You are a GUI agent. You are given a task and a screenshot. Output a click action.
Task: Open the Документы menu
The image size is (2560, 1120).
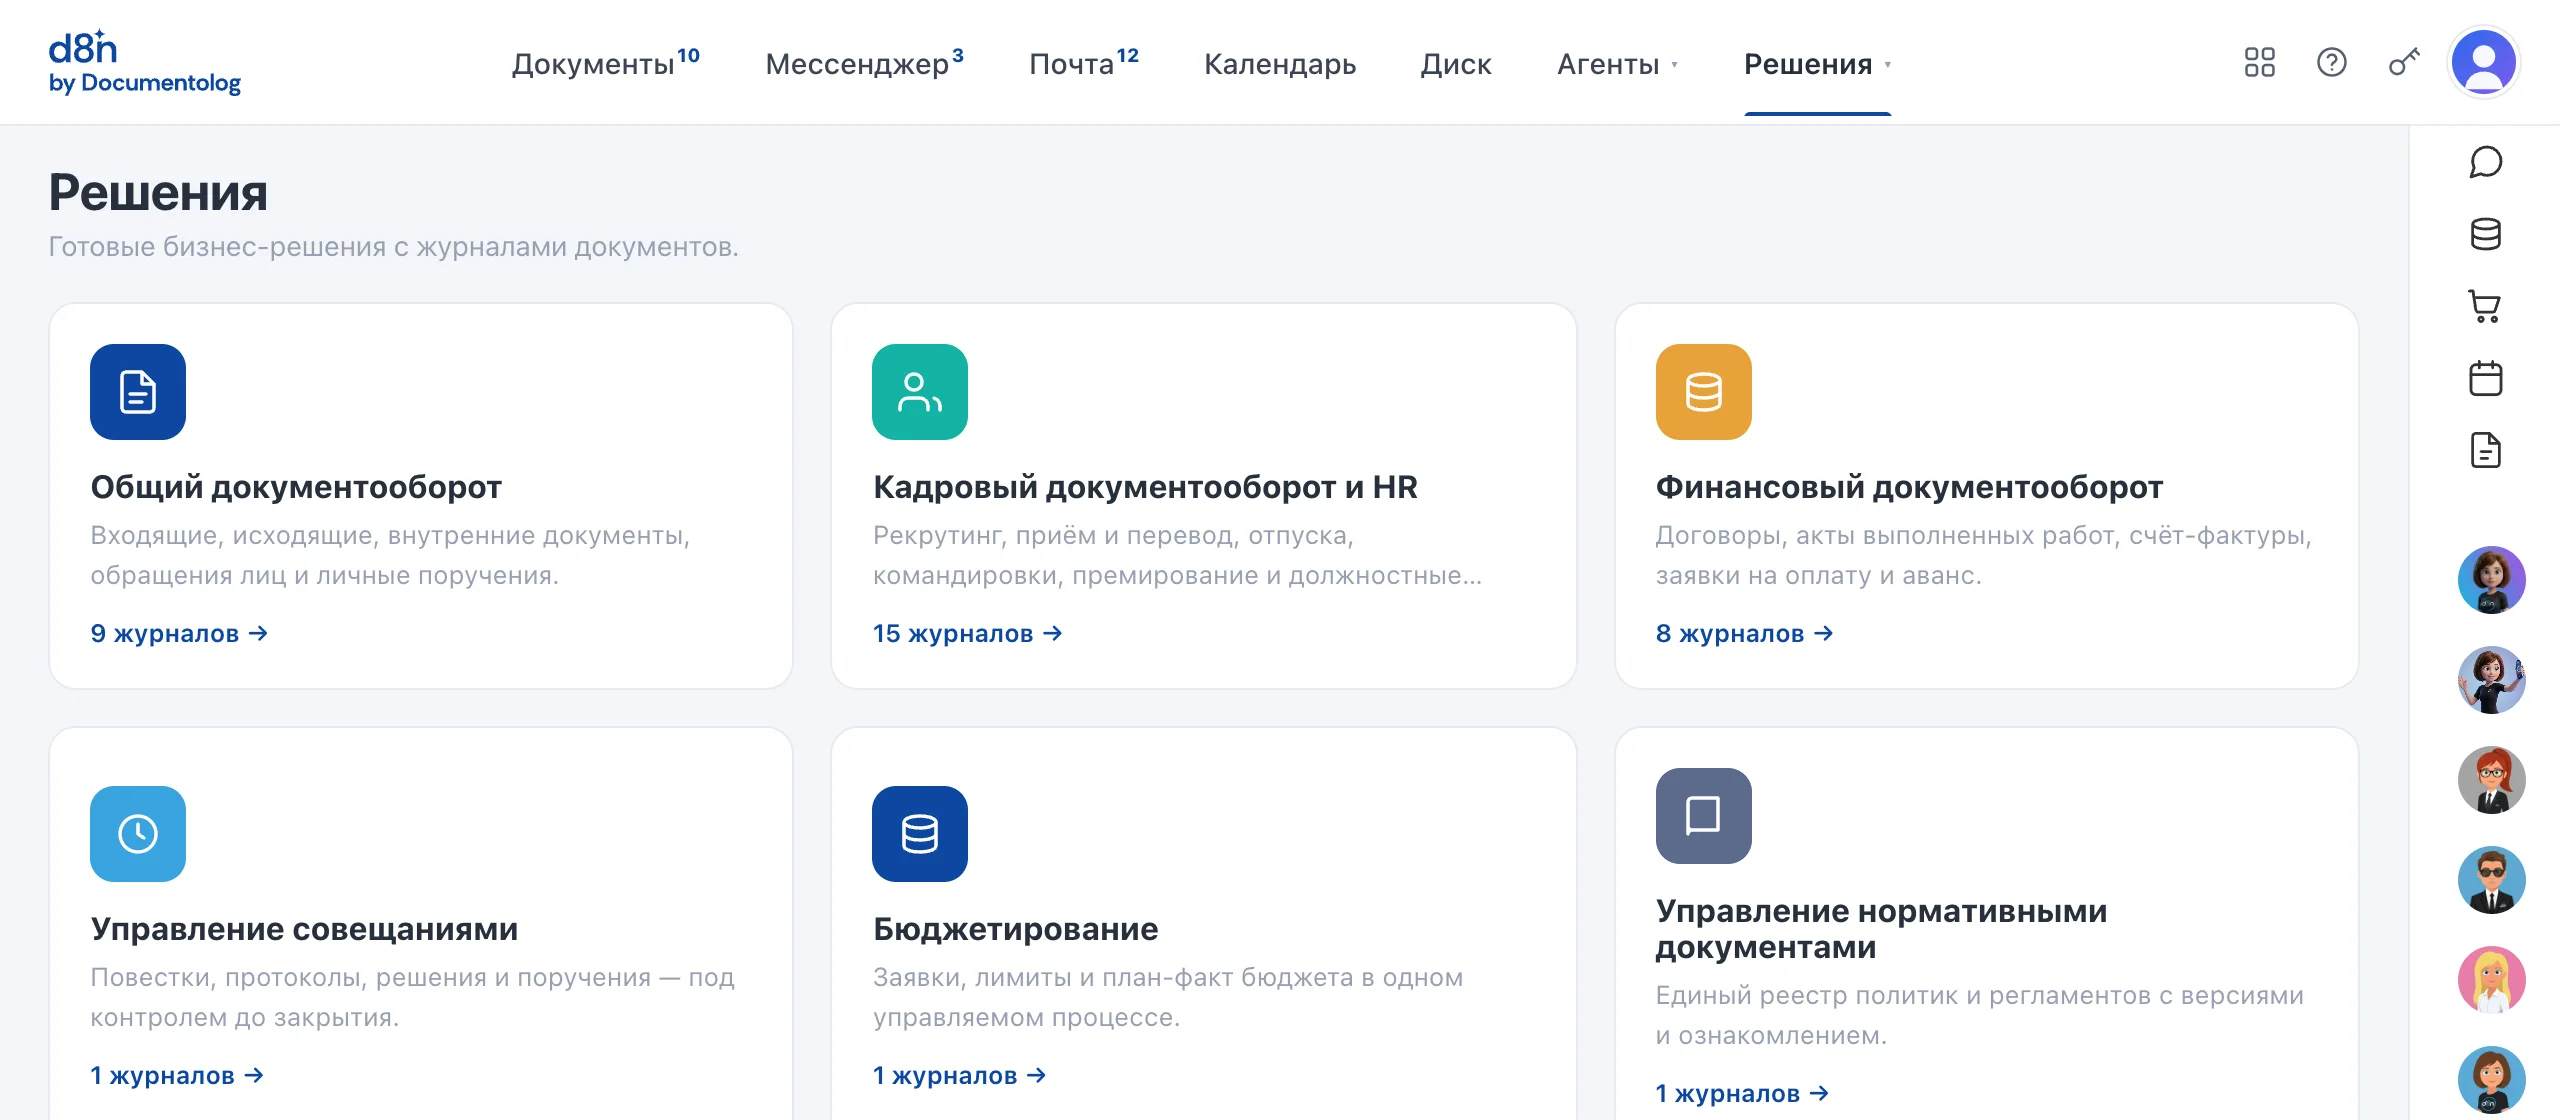(x=605, y=63)
